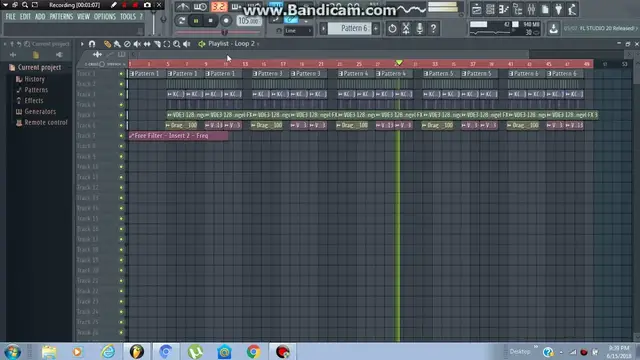Viewport: 640px width, 360px height.
Task: Click the green playhead marker on timeline
Action: coord(399,62)
